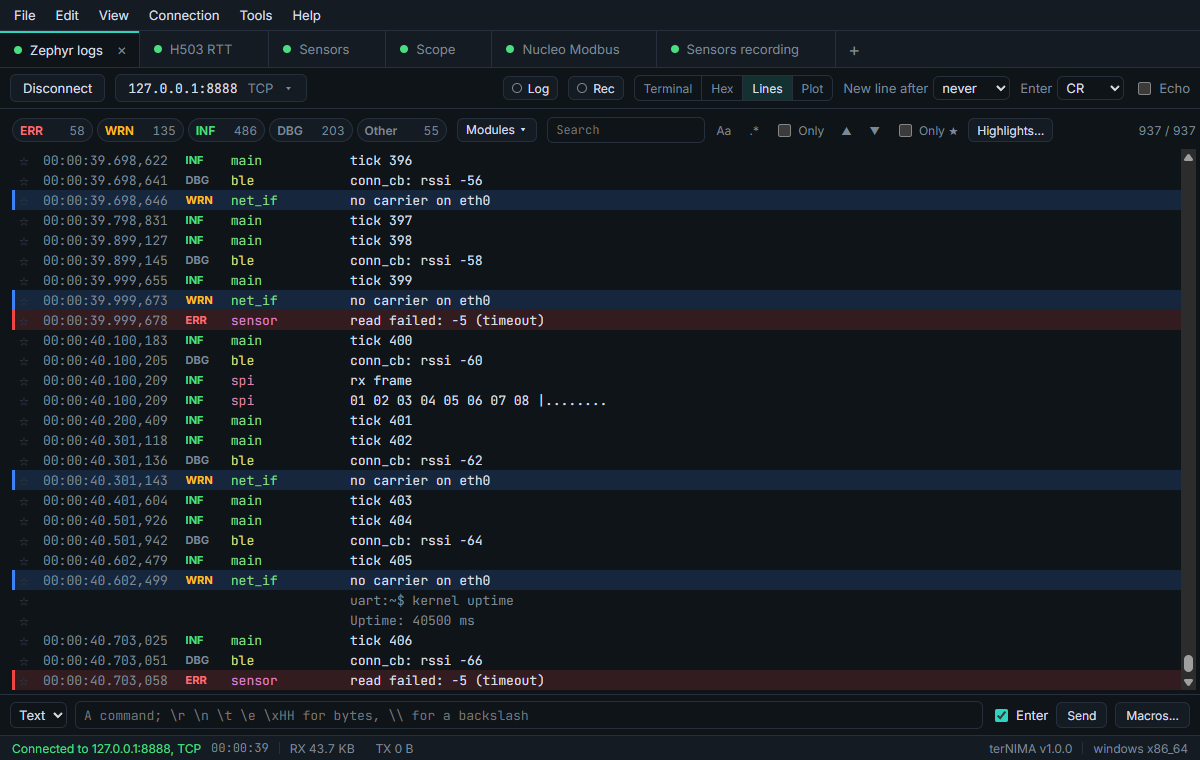Toggle the Rec recording button
The image size is (1200, 760).
(x=596, y=89)
